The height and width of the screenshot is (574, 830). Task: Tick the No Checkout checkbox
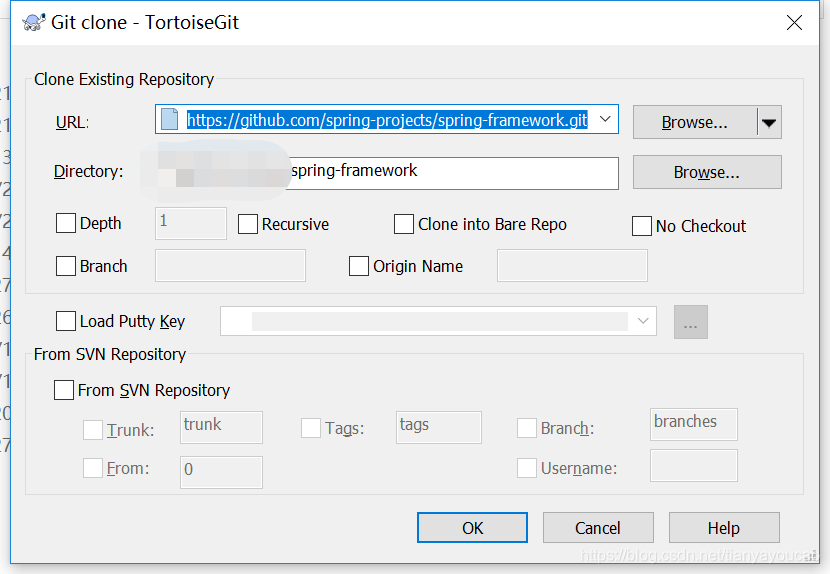[x=642, y=226]
